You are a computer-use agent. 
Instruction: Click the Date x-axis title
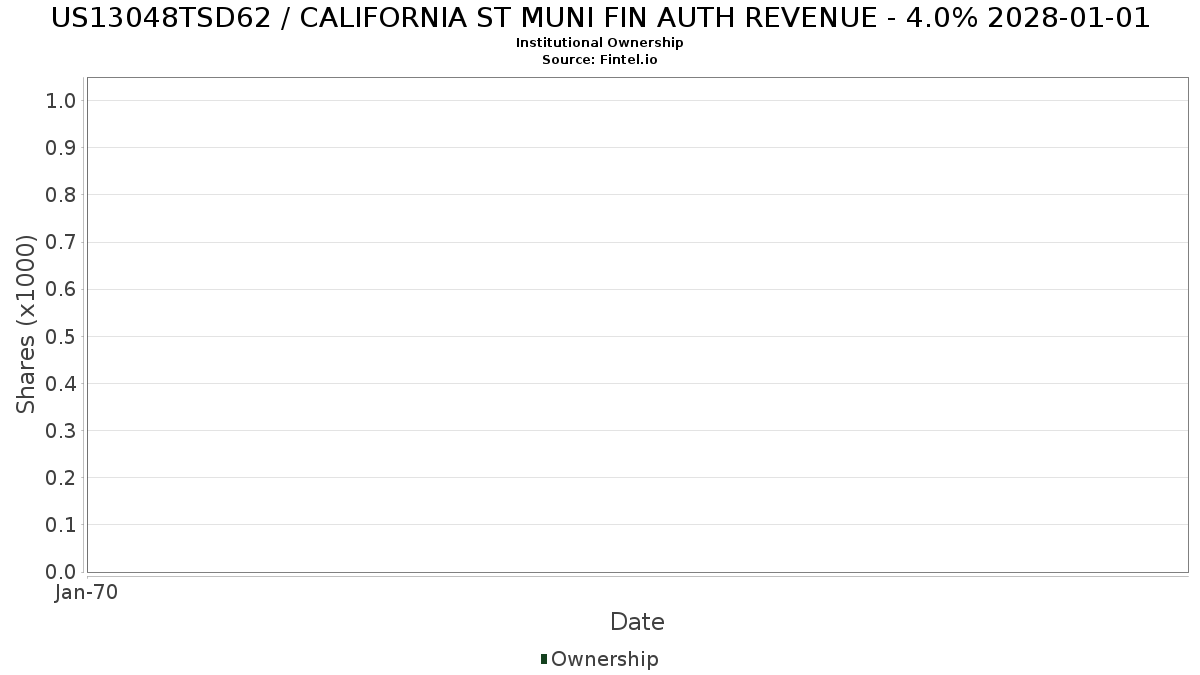[637, 622]
